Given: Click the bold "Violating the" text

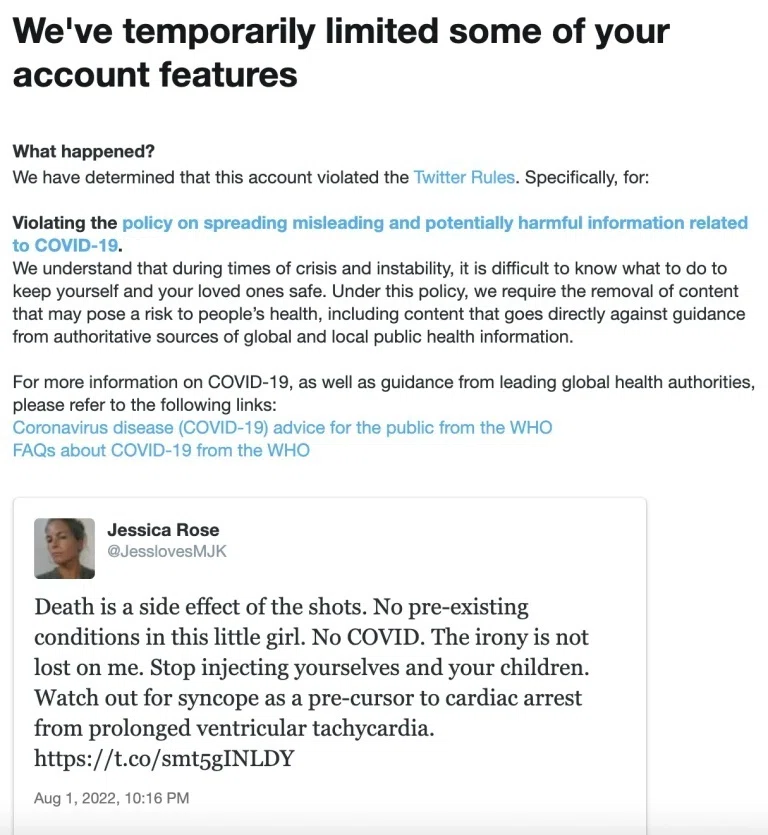Looking at the screenshot, I should click(64, 223).
